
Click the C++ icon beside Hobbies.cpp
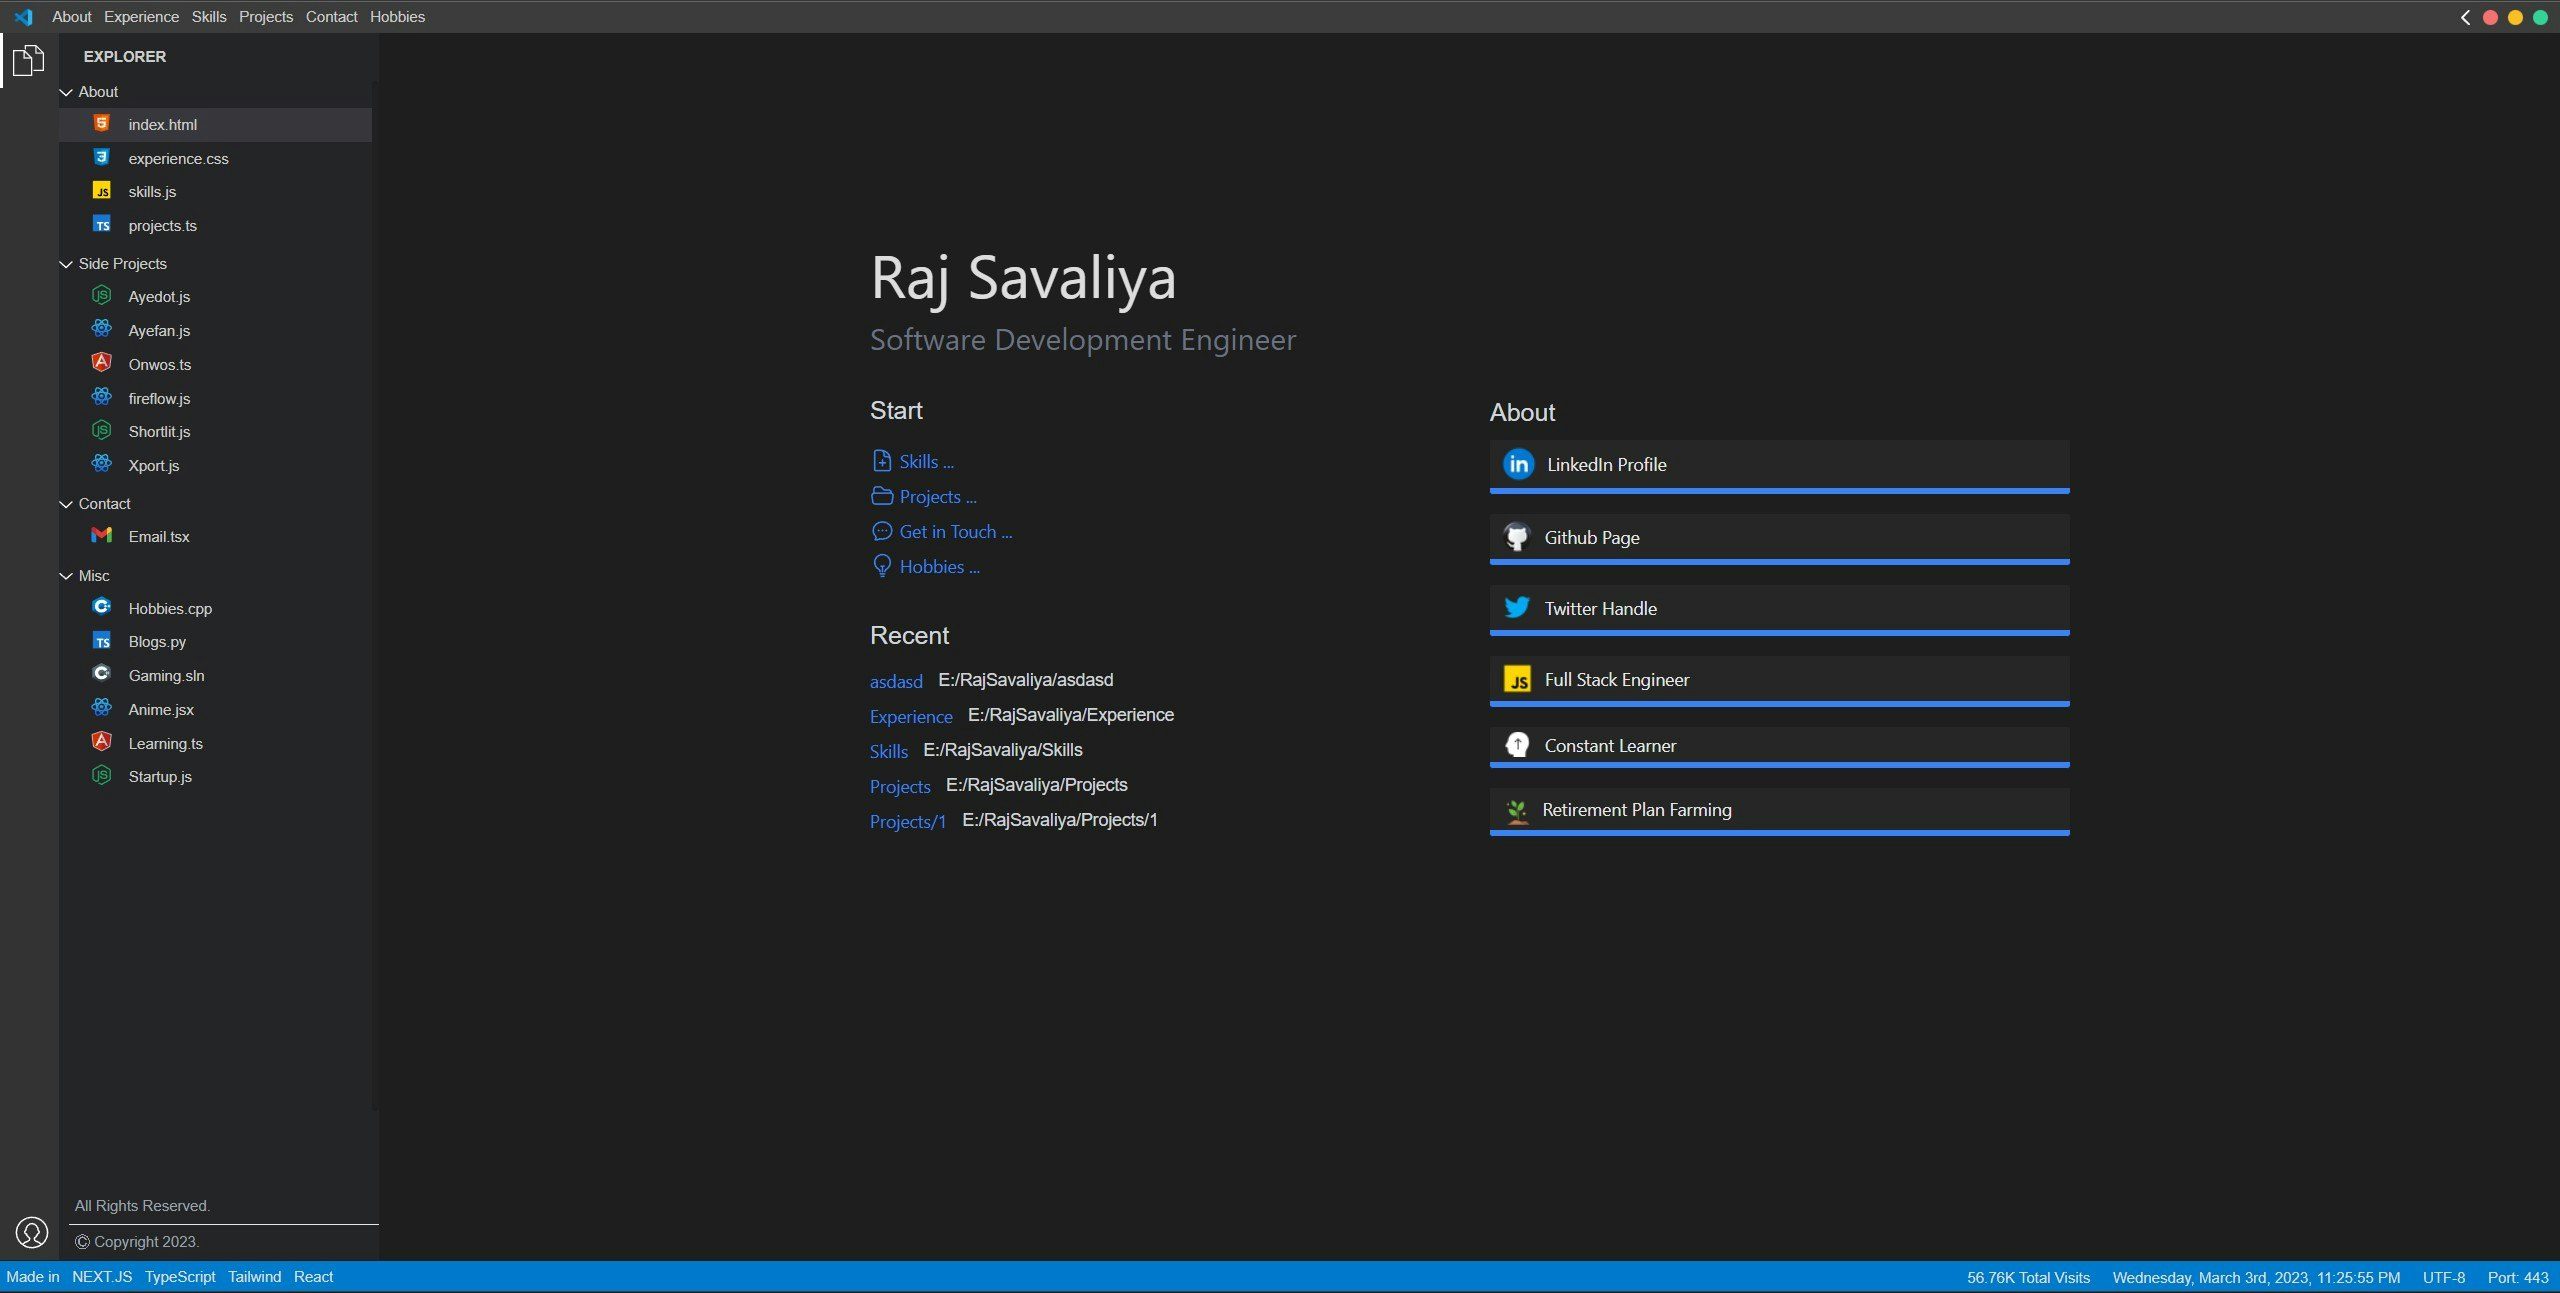[x=102, y=607]
